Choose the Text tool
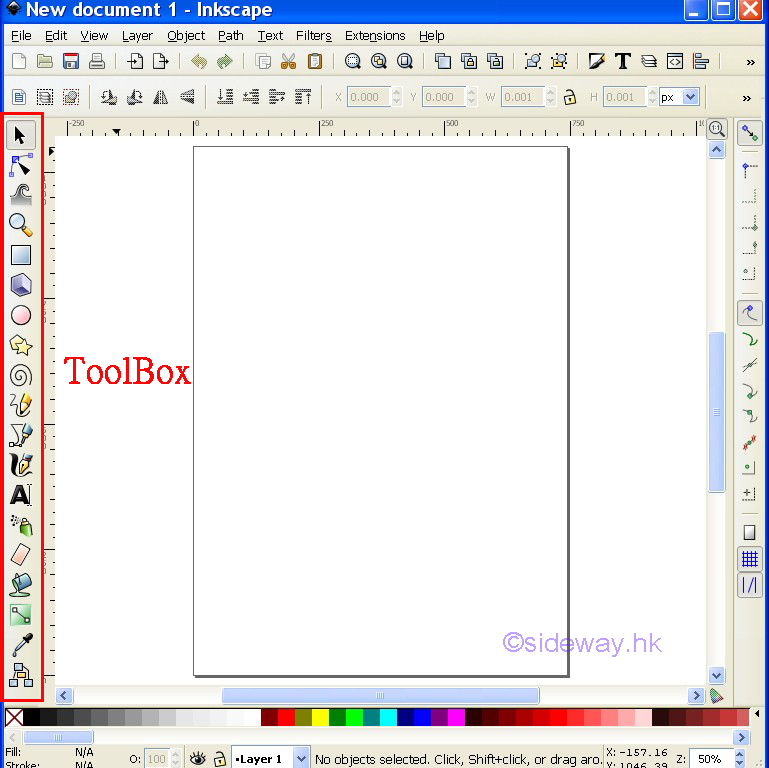Viewport: 769px width, 768px height. (x=21, y=495)
